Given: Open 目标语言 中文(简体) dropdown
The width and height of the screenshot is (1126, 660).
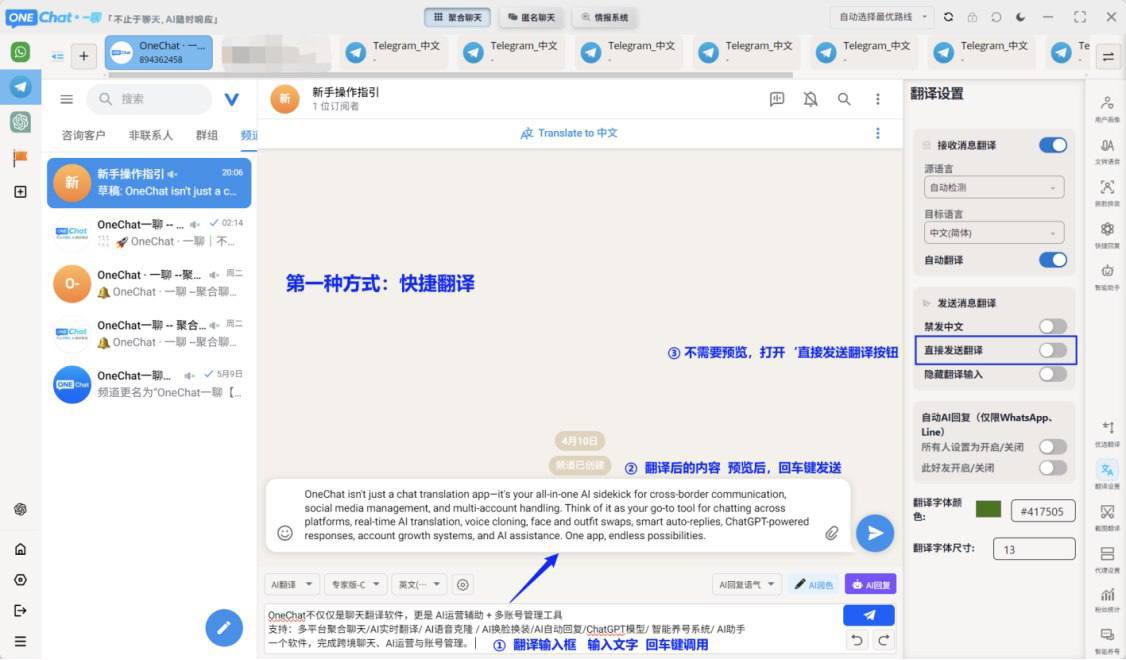Looking at the screenshot, I should tap(994, 233).
